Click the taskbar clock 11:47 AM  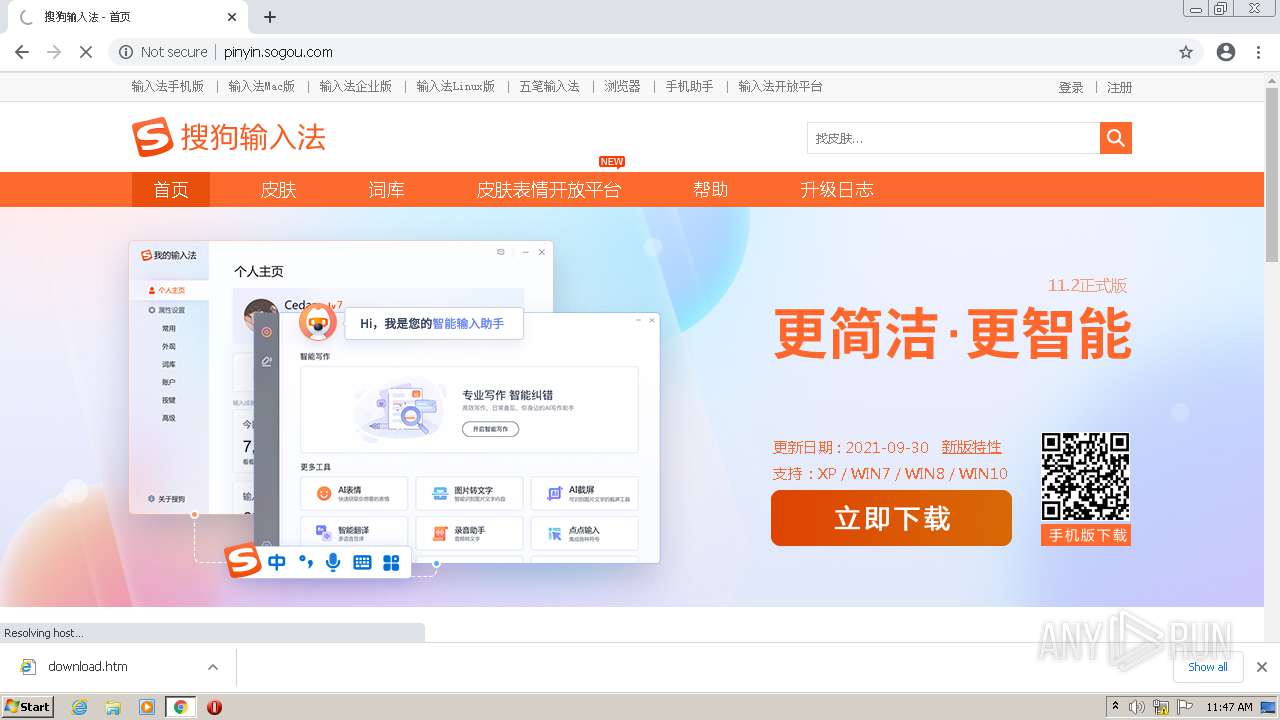point(1229,707)
